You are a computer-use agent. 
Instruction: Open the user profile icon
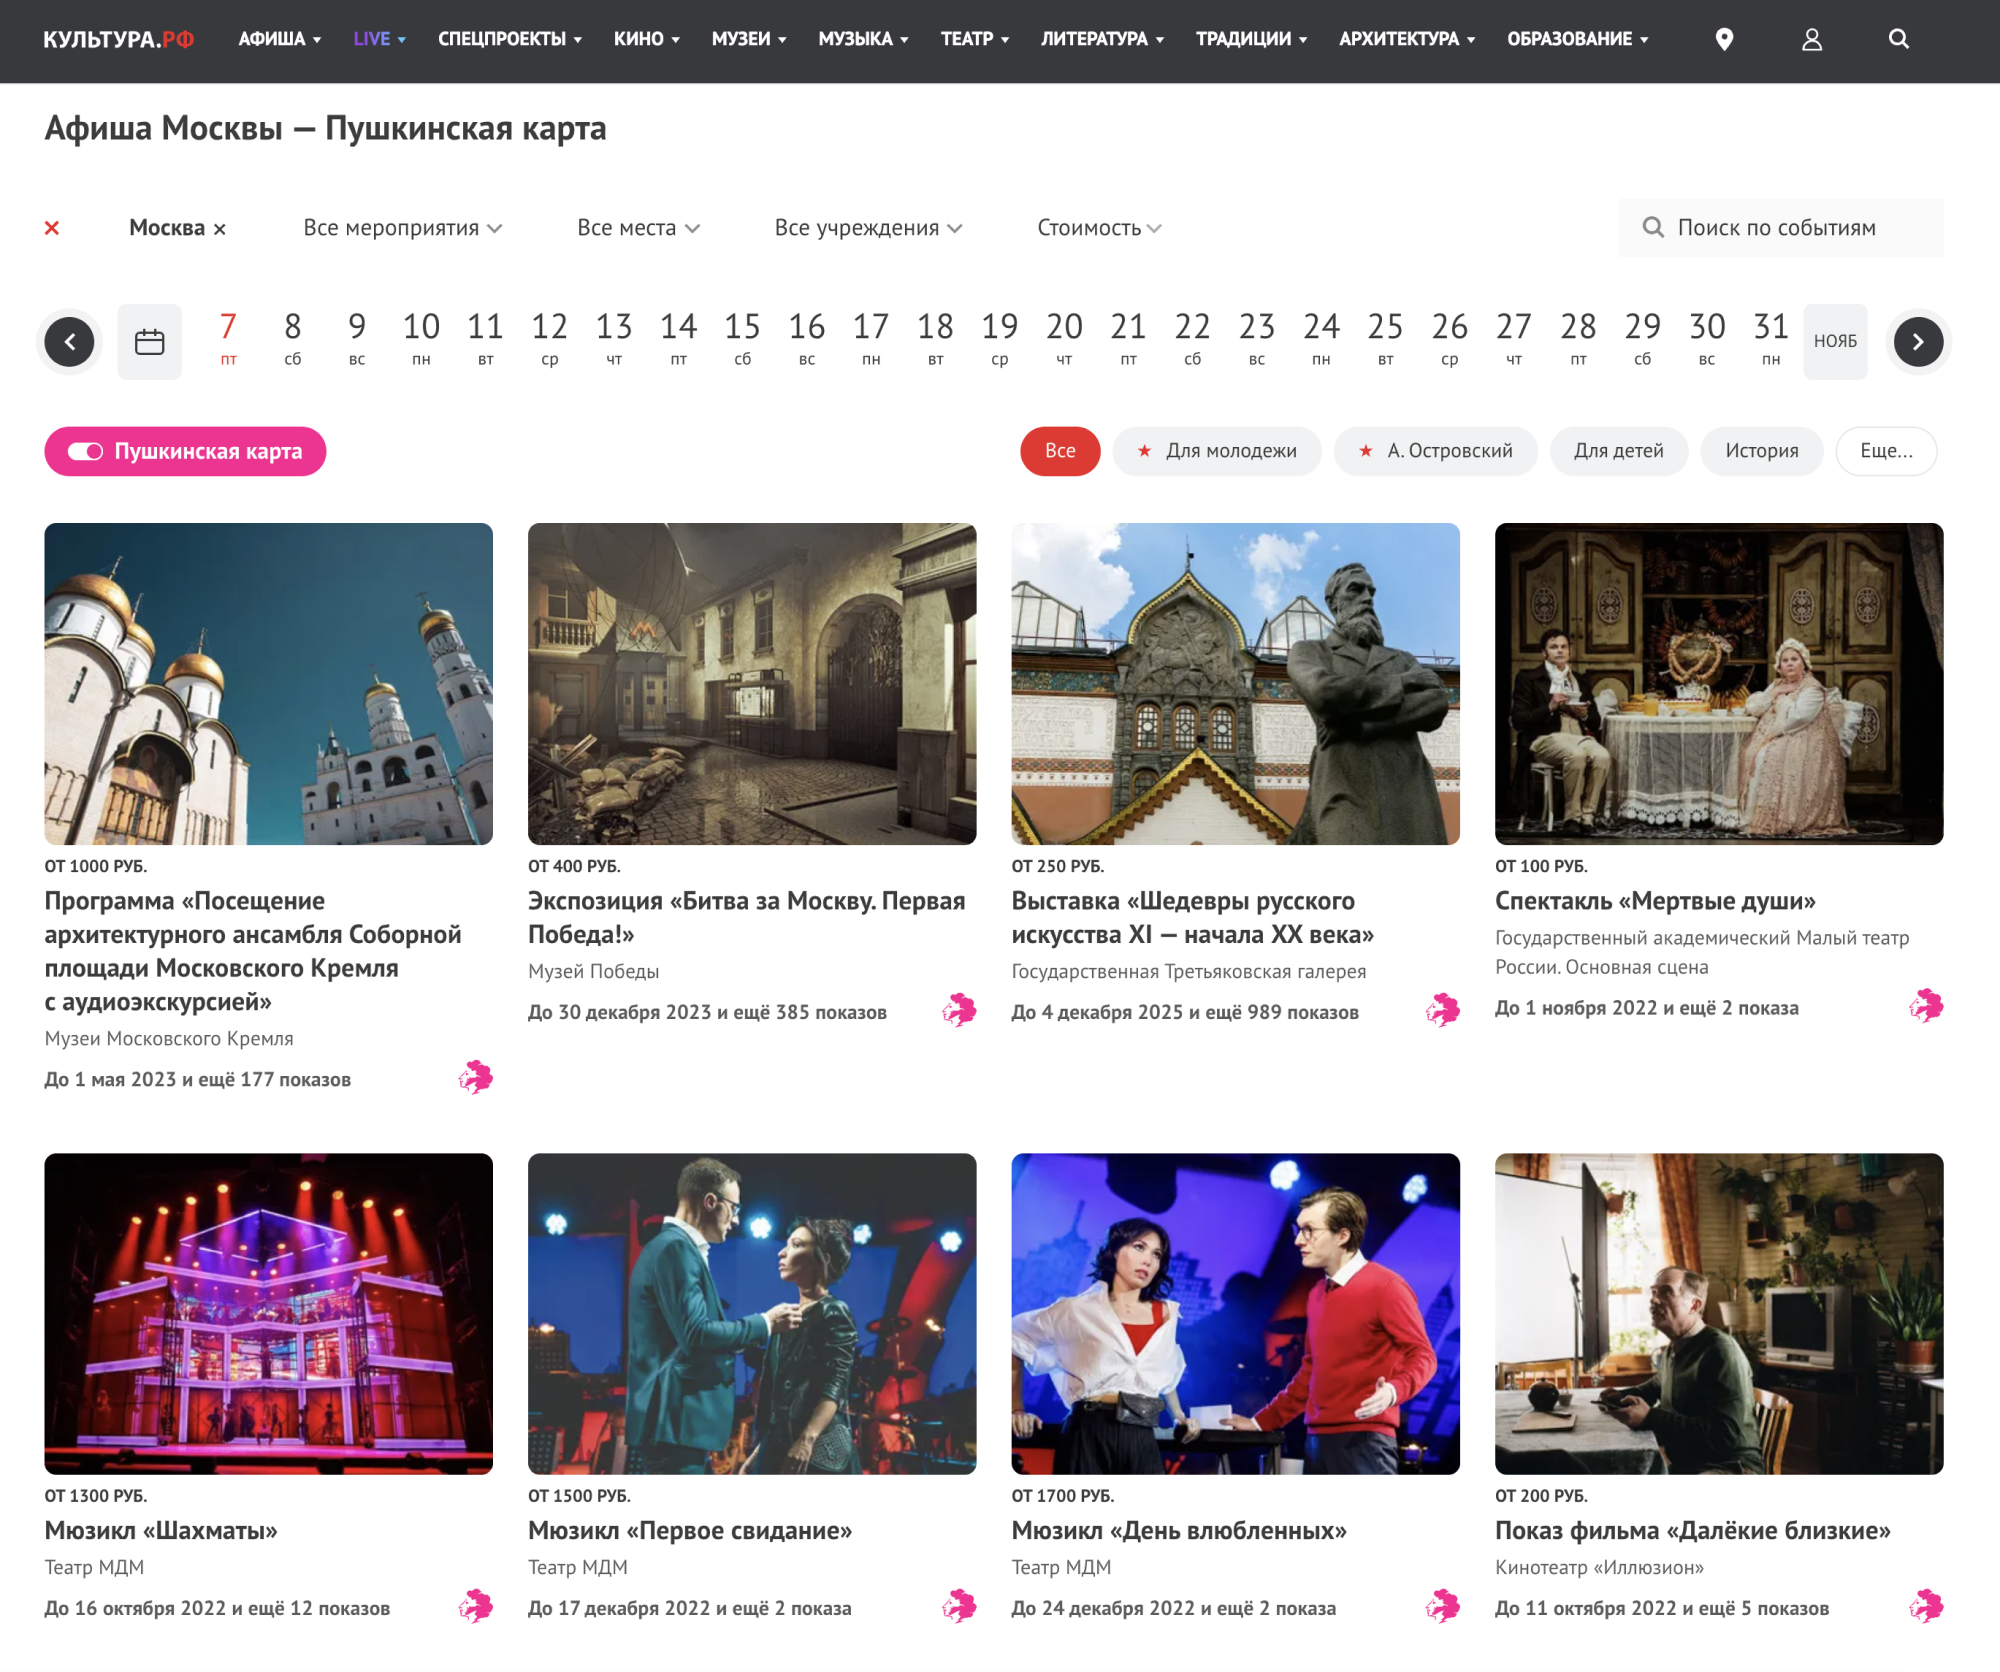click(1812, 39)
